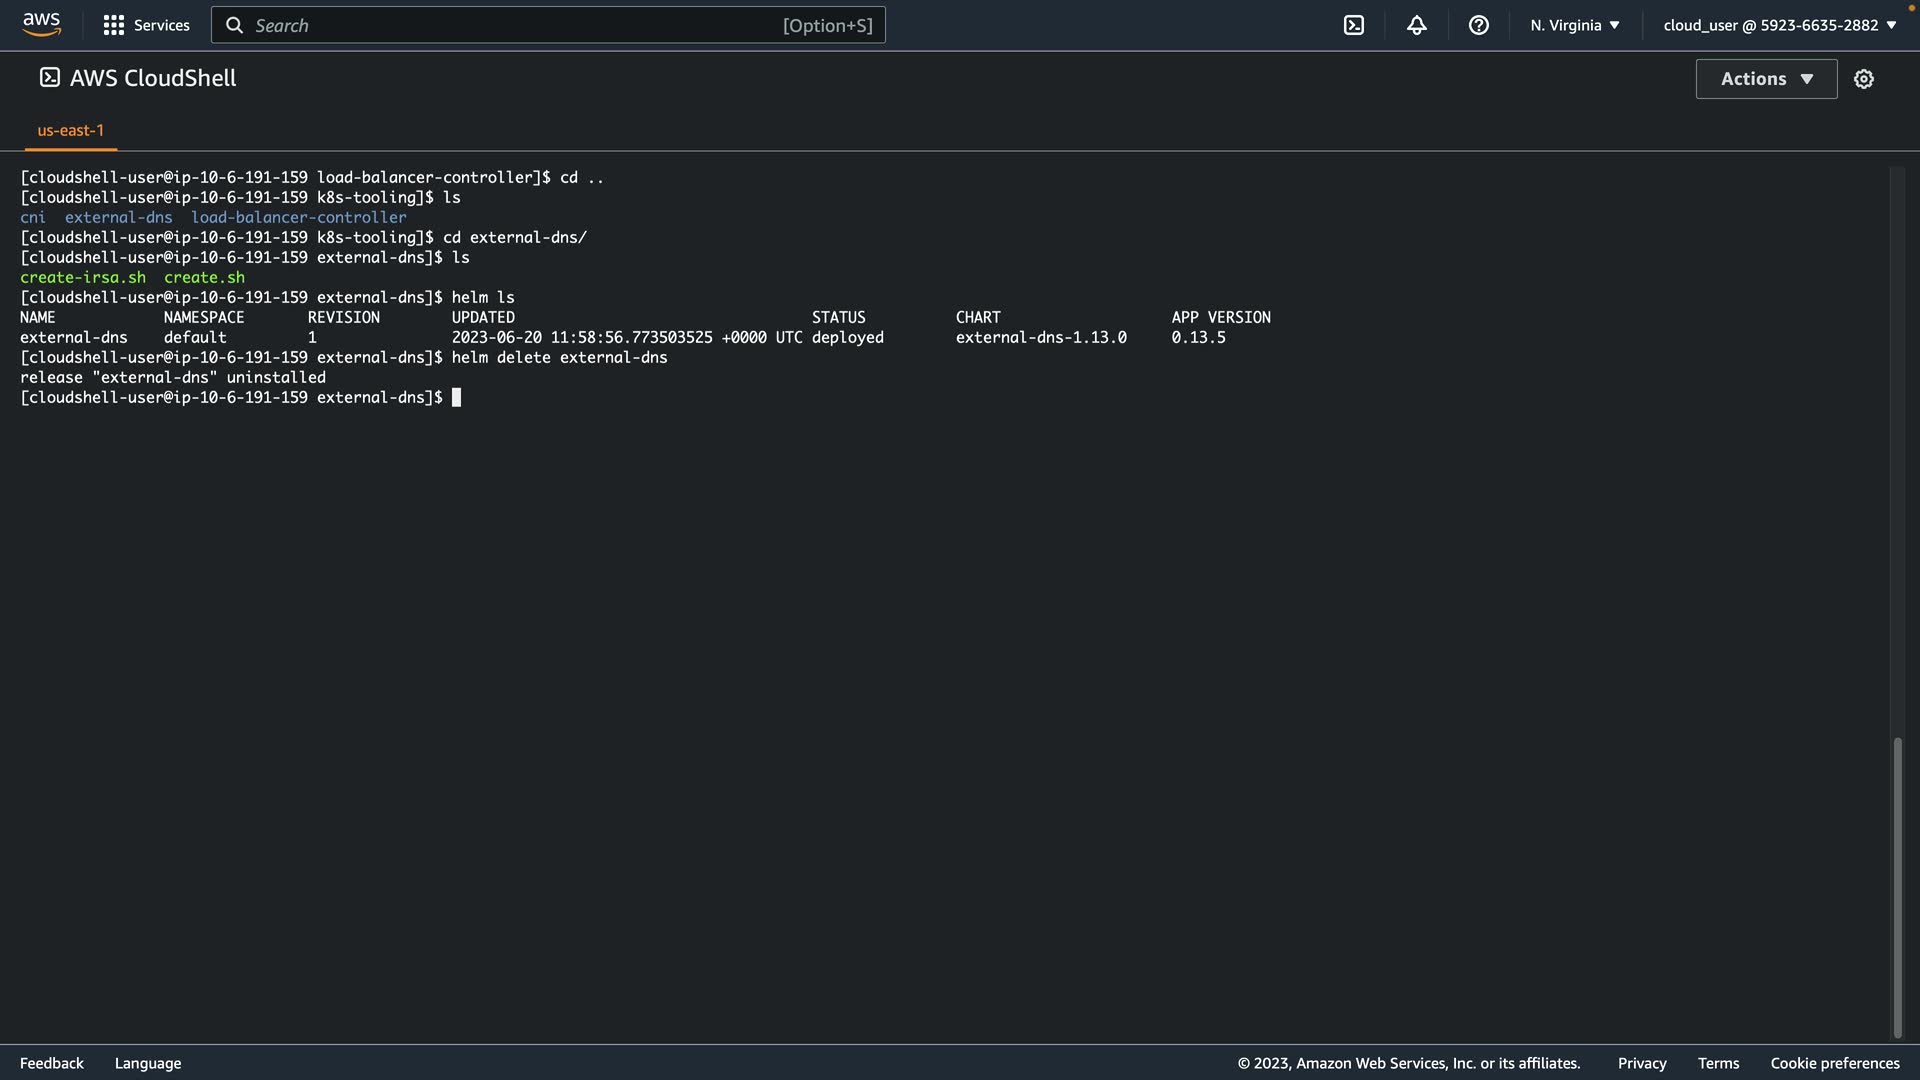Open CloudShell settings gear icon
This screenshot has height=1080, width=1920.
[1863, 79]
